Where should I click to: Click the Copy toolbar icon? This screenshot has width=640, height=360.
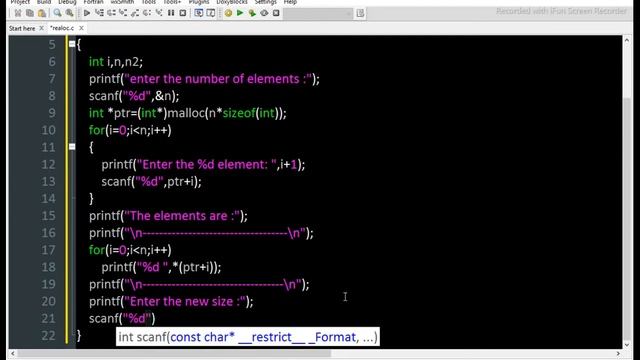(x=29, y=13)
